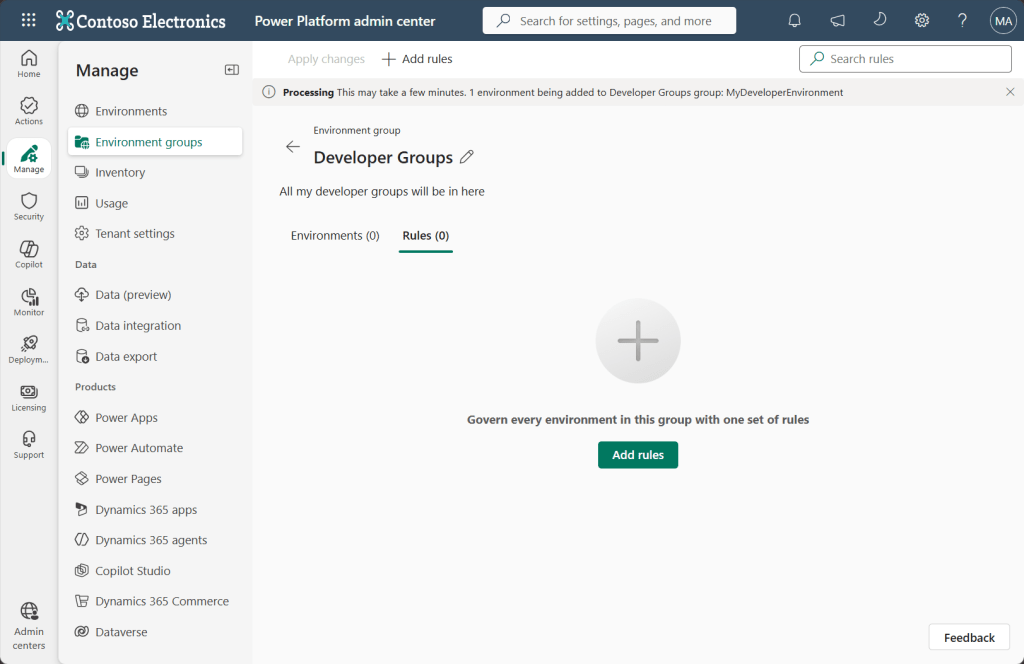Click the megaphone announcements icon
Image resolution: width=1024 pixels, height=664 pixels.
[837, 21]
